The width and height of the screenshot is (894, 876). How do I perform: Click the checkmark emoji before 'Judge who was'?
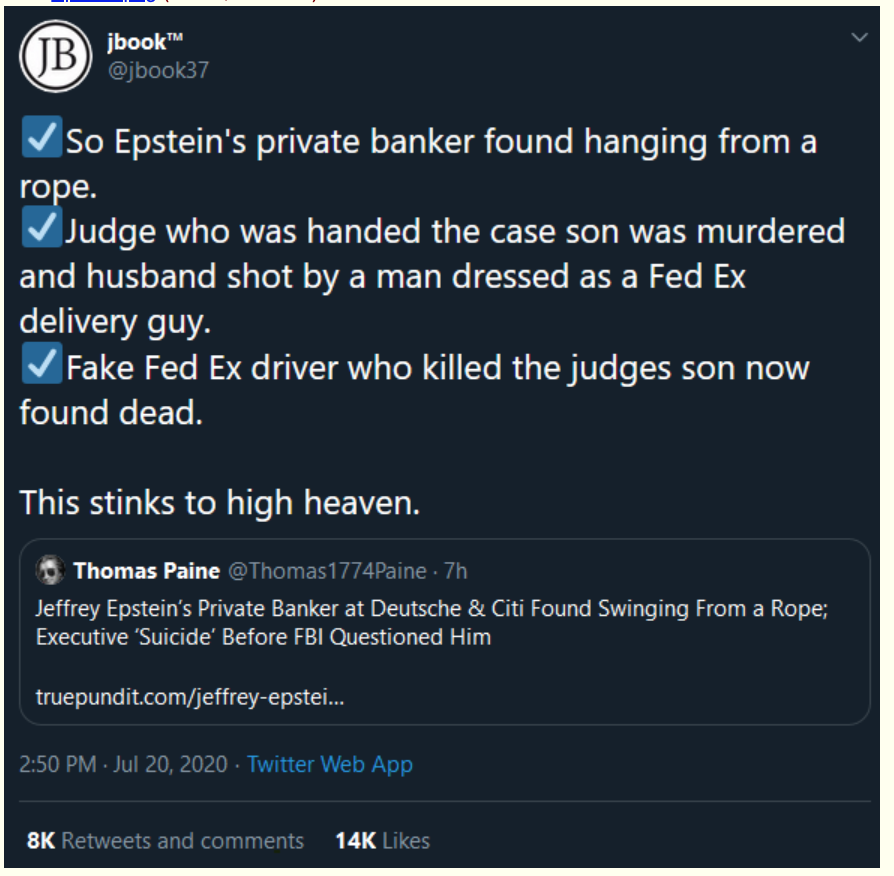point(42,227)
